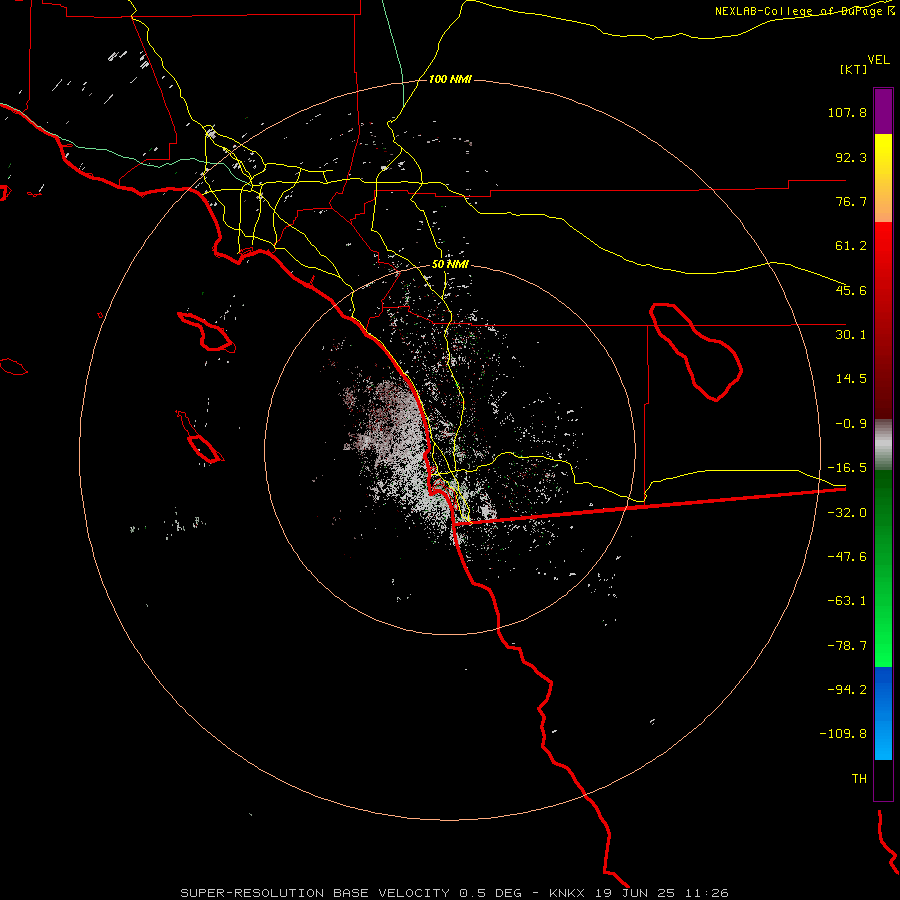Click the gray zero-velocity segment of the color bar
This screenshot has height=900, width=900.
pyautogui.click(x=883, y=445)
